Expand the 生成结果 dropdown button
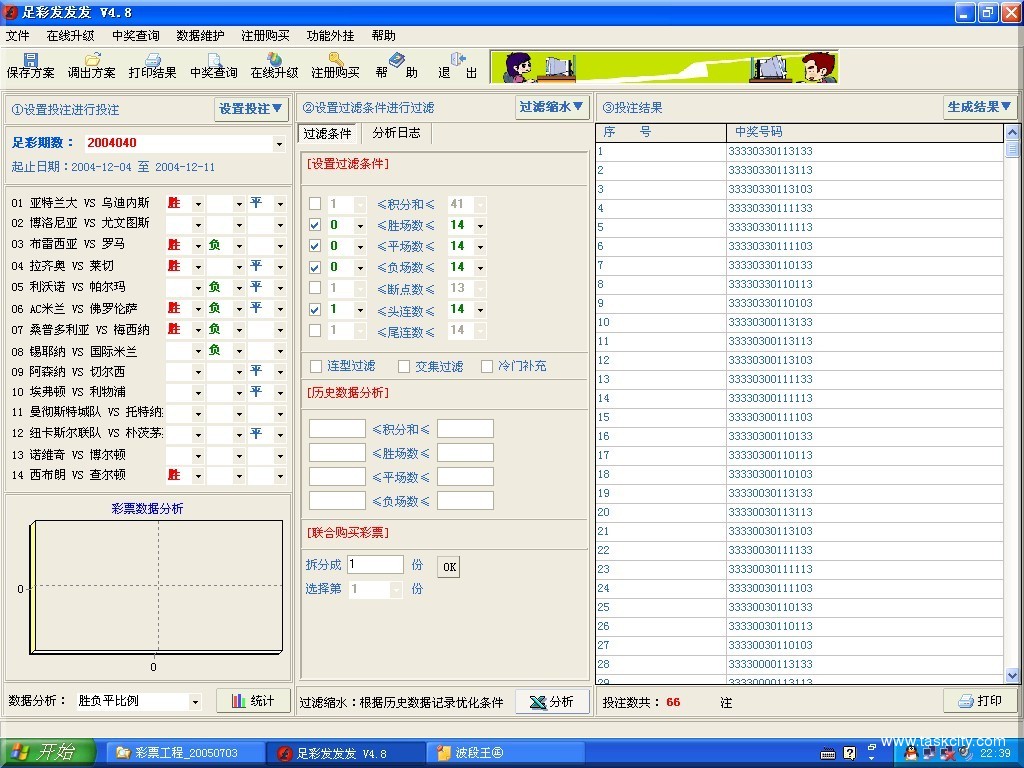The width and height of the screenshot is (1024, 768). point(979,108)
